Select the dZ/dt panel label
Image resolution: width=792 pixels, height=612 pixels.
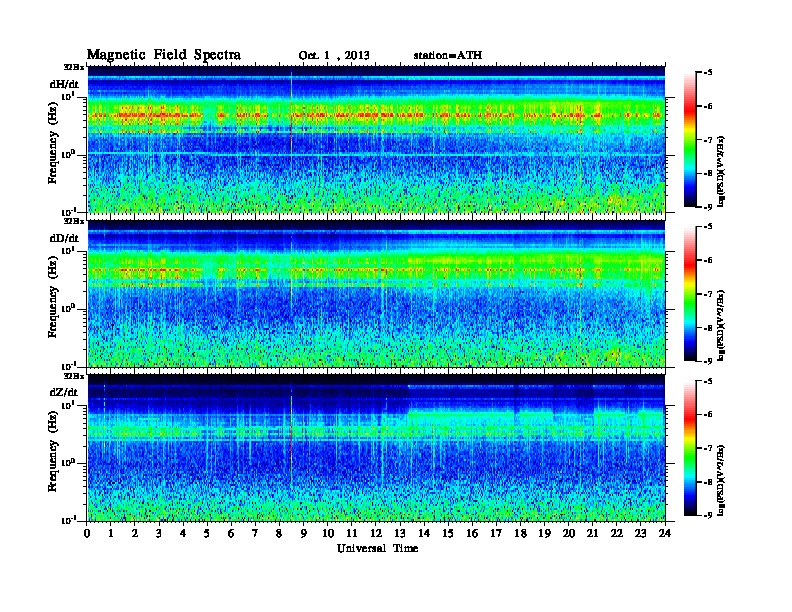point(64,392)
